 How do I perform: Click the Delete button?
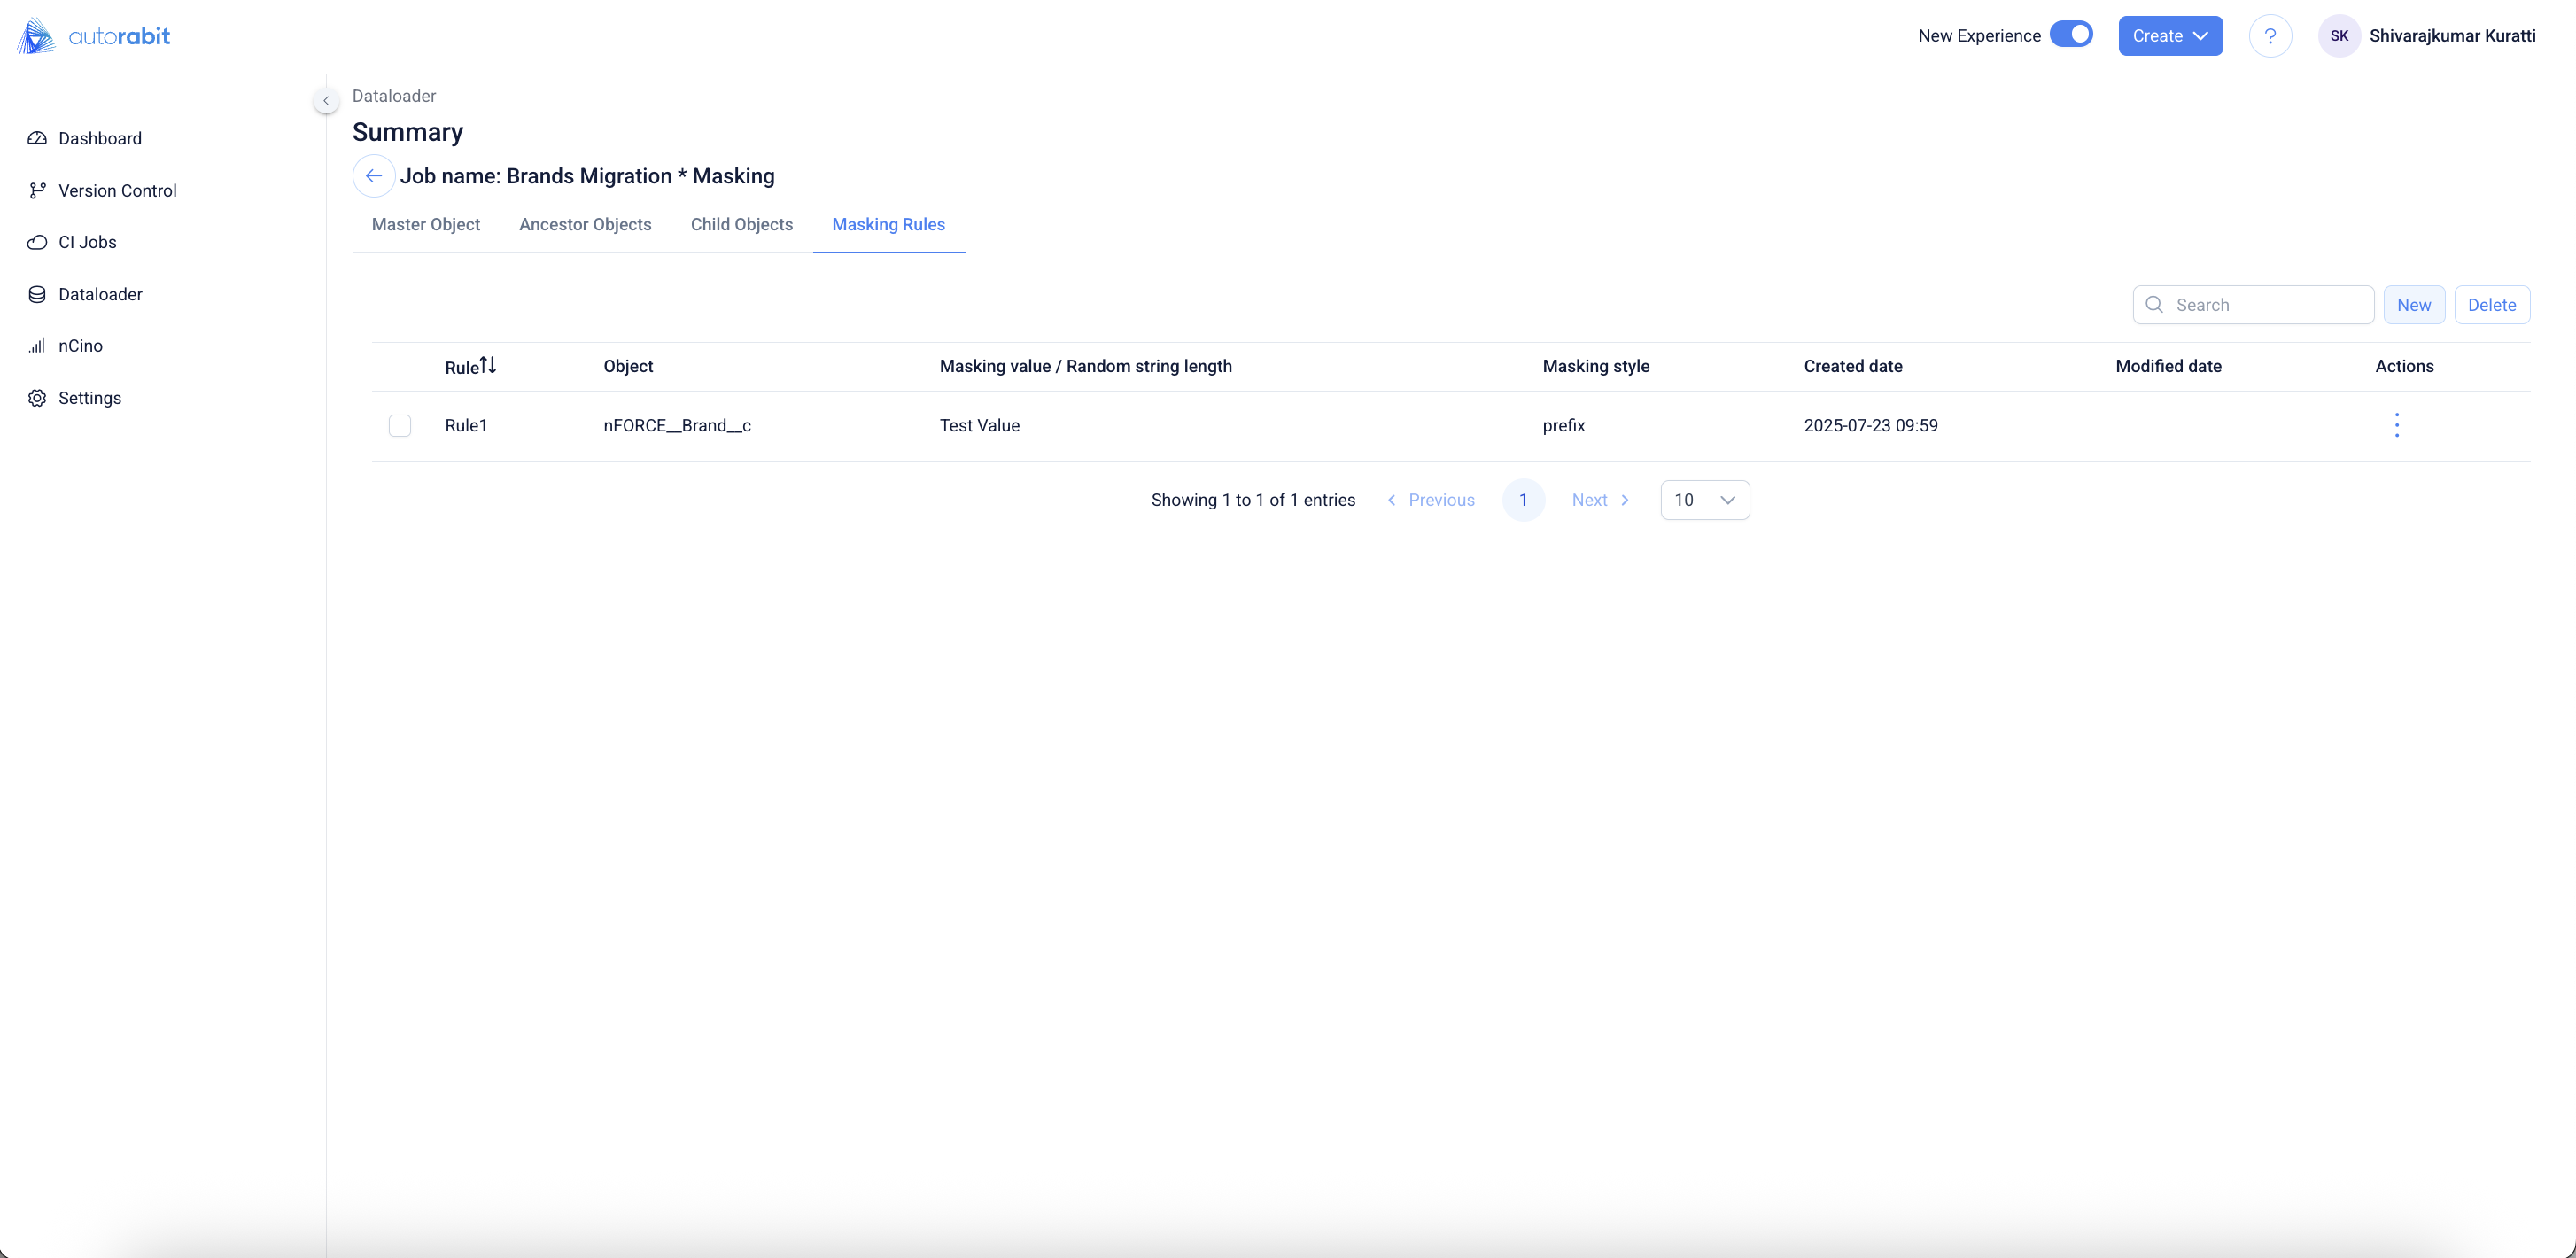(x=2491, y=305)
